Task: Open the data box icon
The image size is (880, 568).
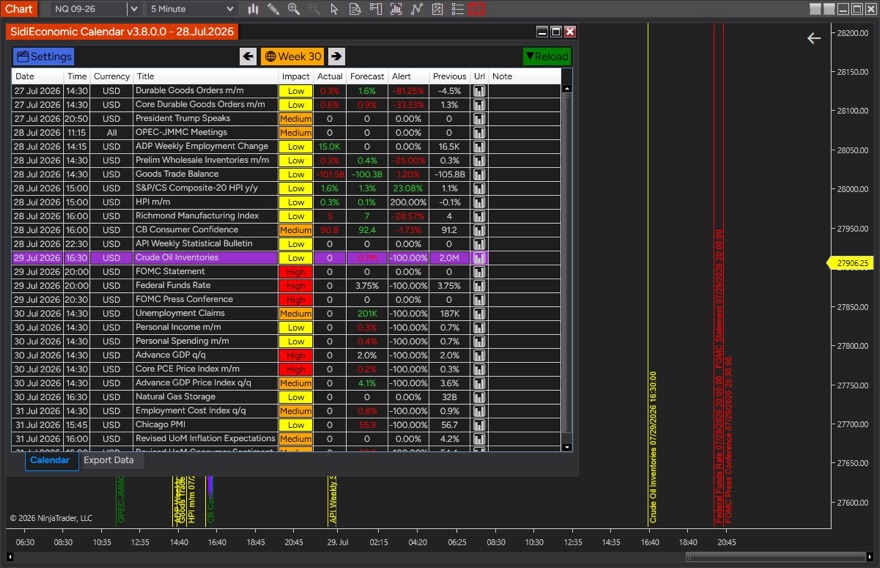Action: click(x=355, y=9)
